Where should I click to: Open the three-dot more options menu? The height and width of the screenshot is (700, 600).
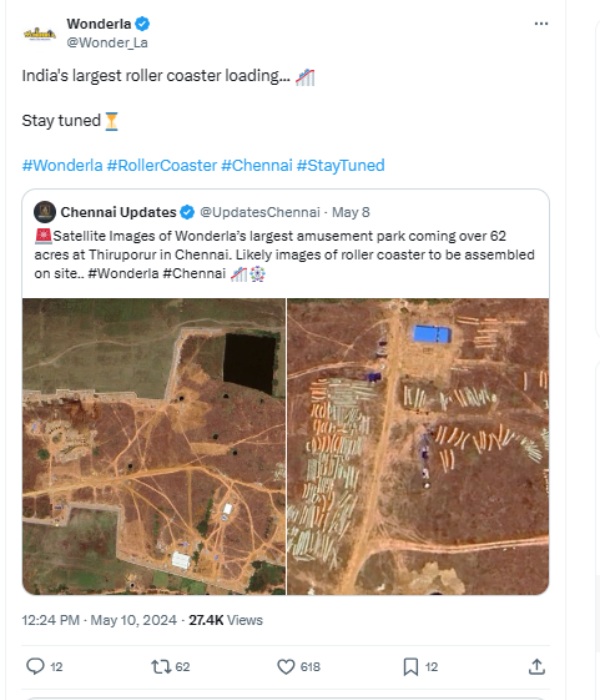click(x=541, y=23)
